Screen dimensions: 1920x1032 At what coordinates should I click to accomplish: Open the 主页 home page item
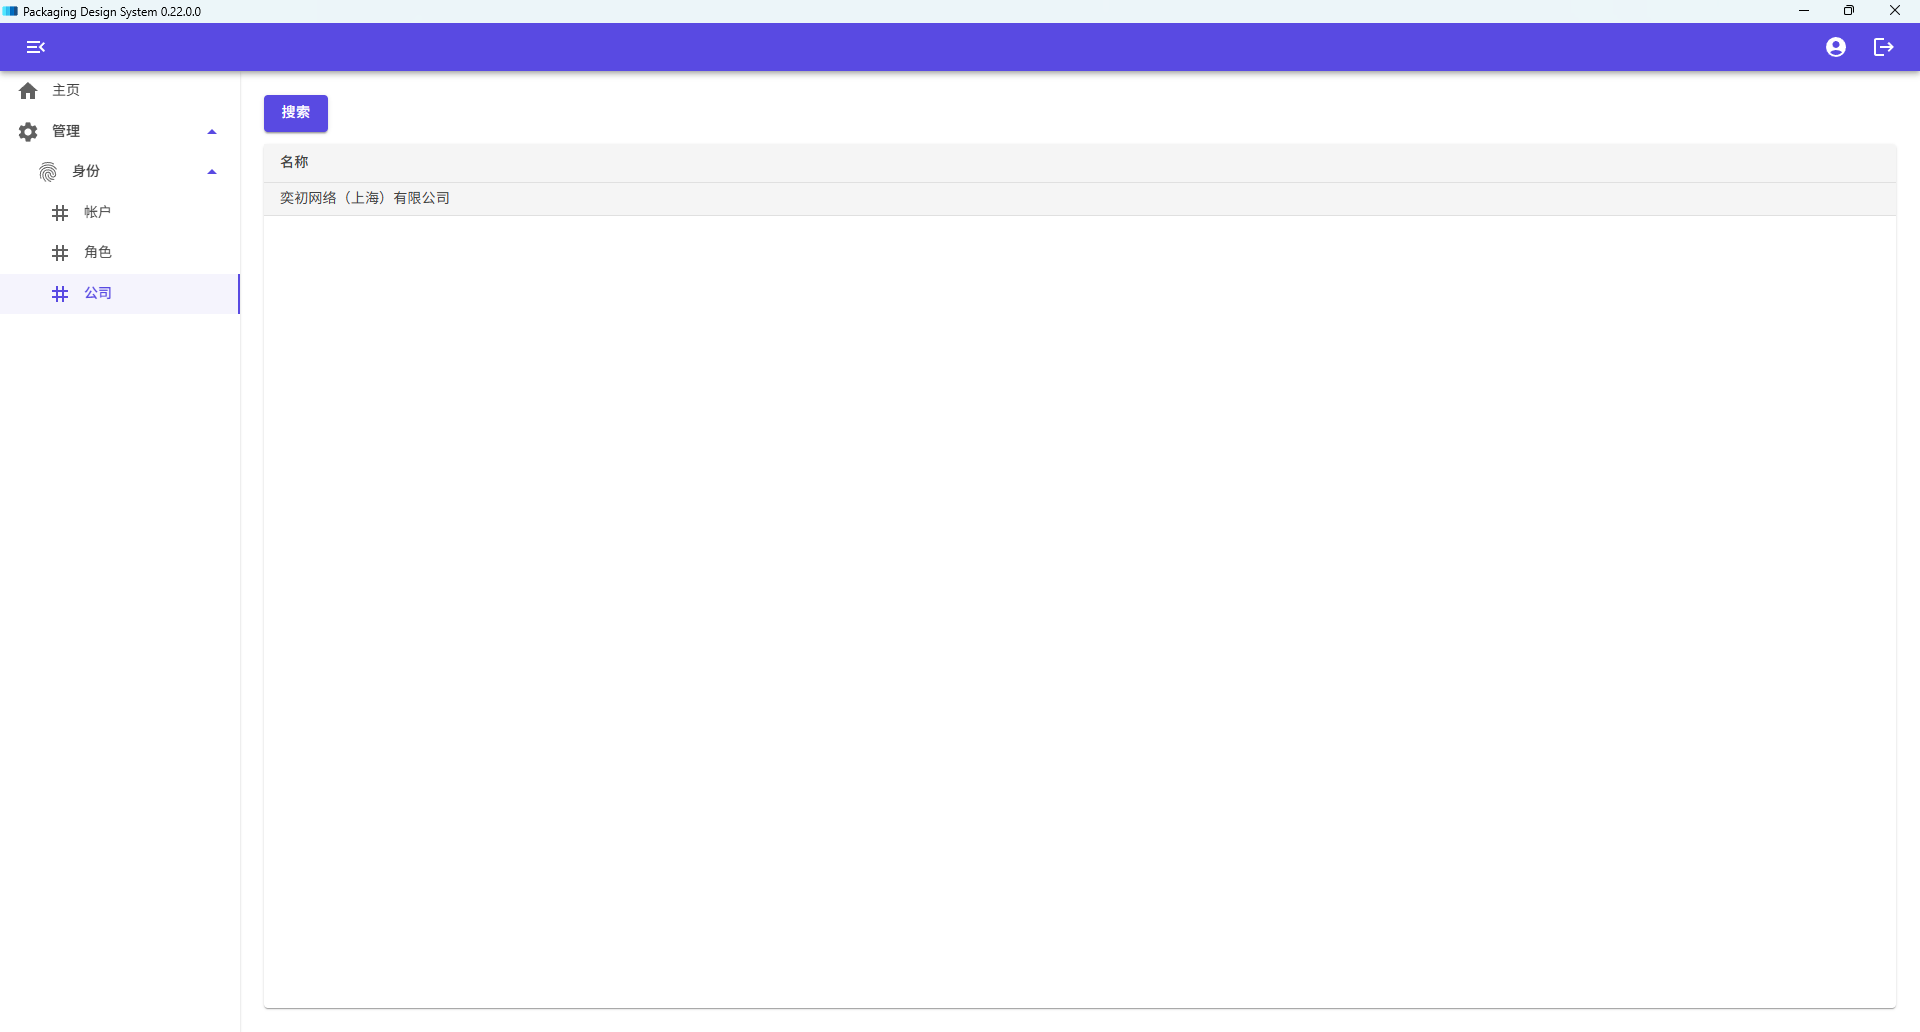tap(120, 91)
